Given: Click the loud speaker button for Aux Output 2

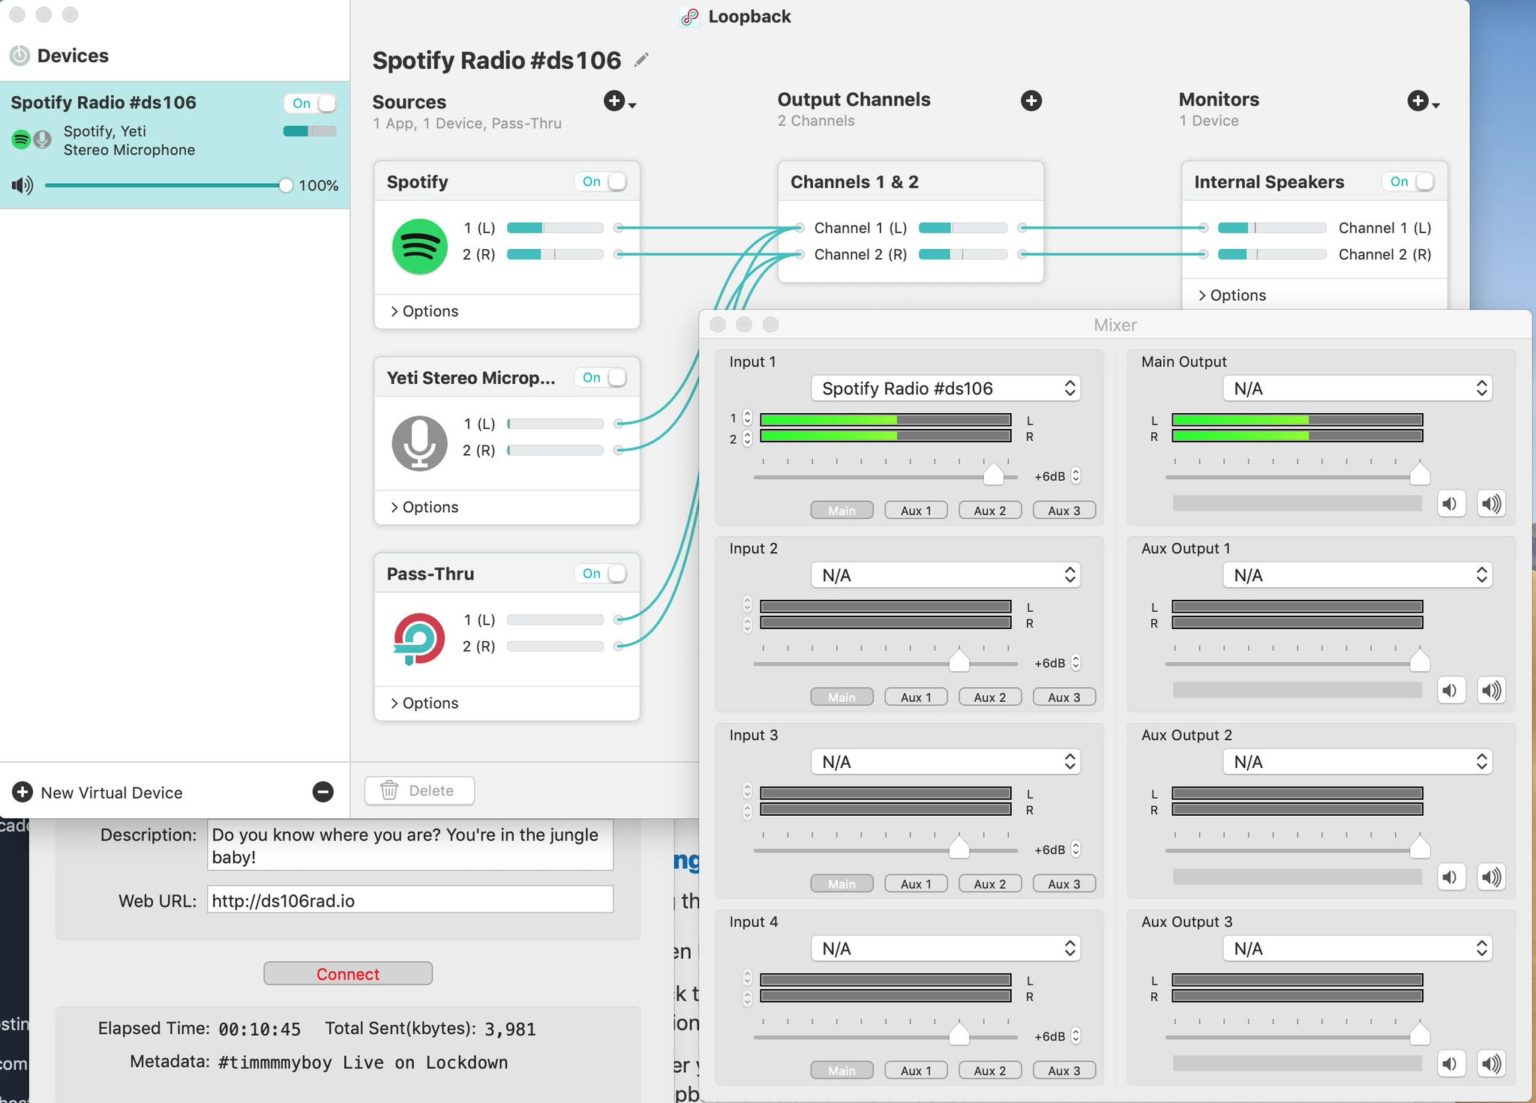Looking at the screenshot, I should pyautogui.click(x=1491, y=877).
